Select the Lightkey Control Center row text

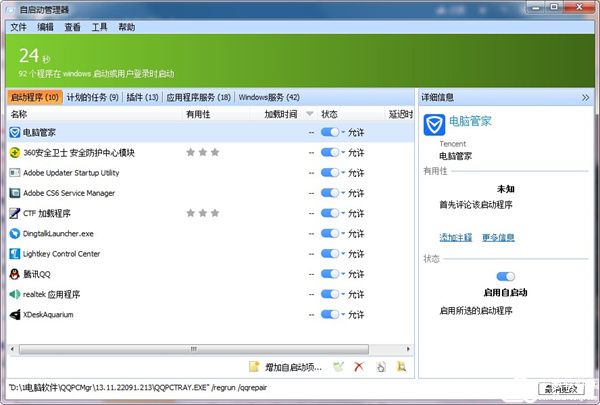[61, 254]
